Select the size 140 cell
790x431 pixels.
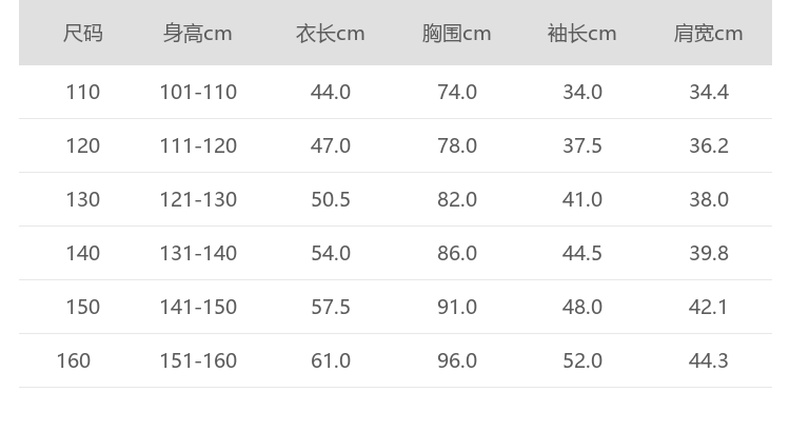click(83, 253)
